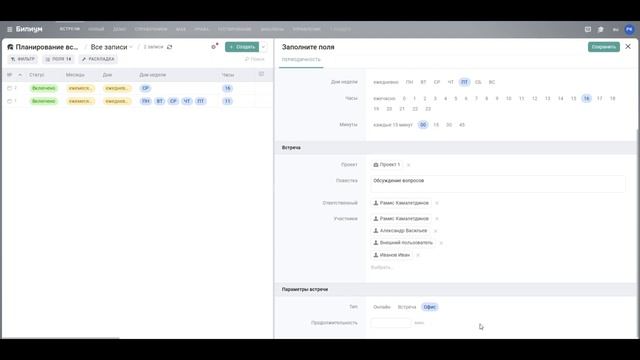Screen dimensions: 640x360
Task: Choose Встреча meeting type
Action: click(x=407, y=307)
